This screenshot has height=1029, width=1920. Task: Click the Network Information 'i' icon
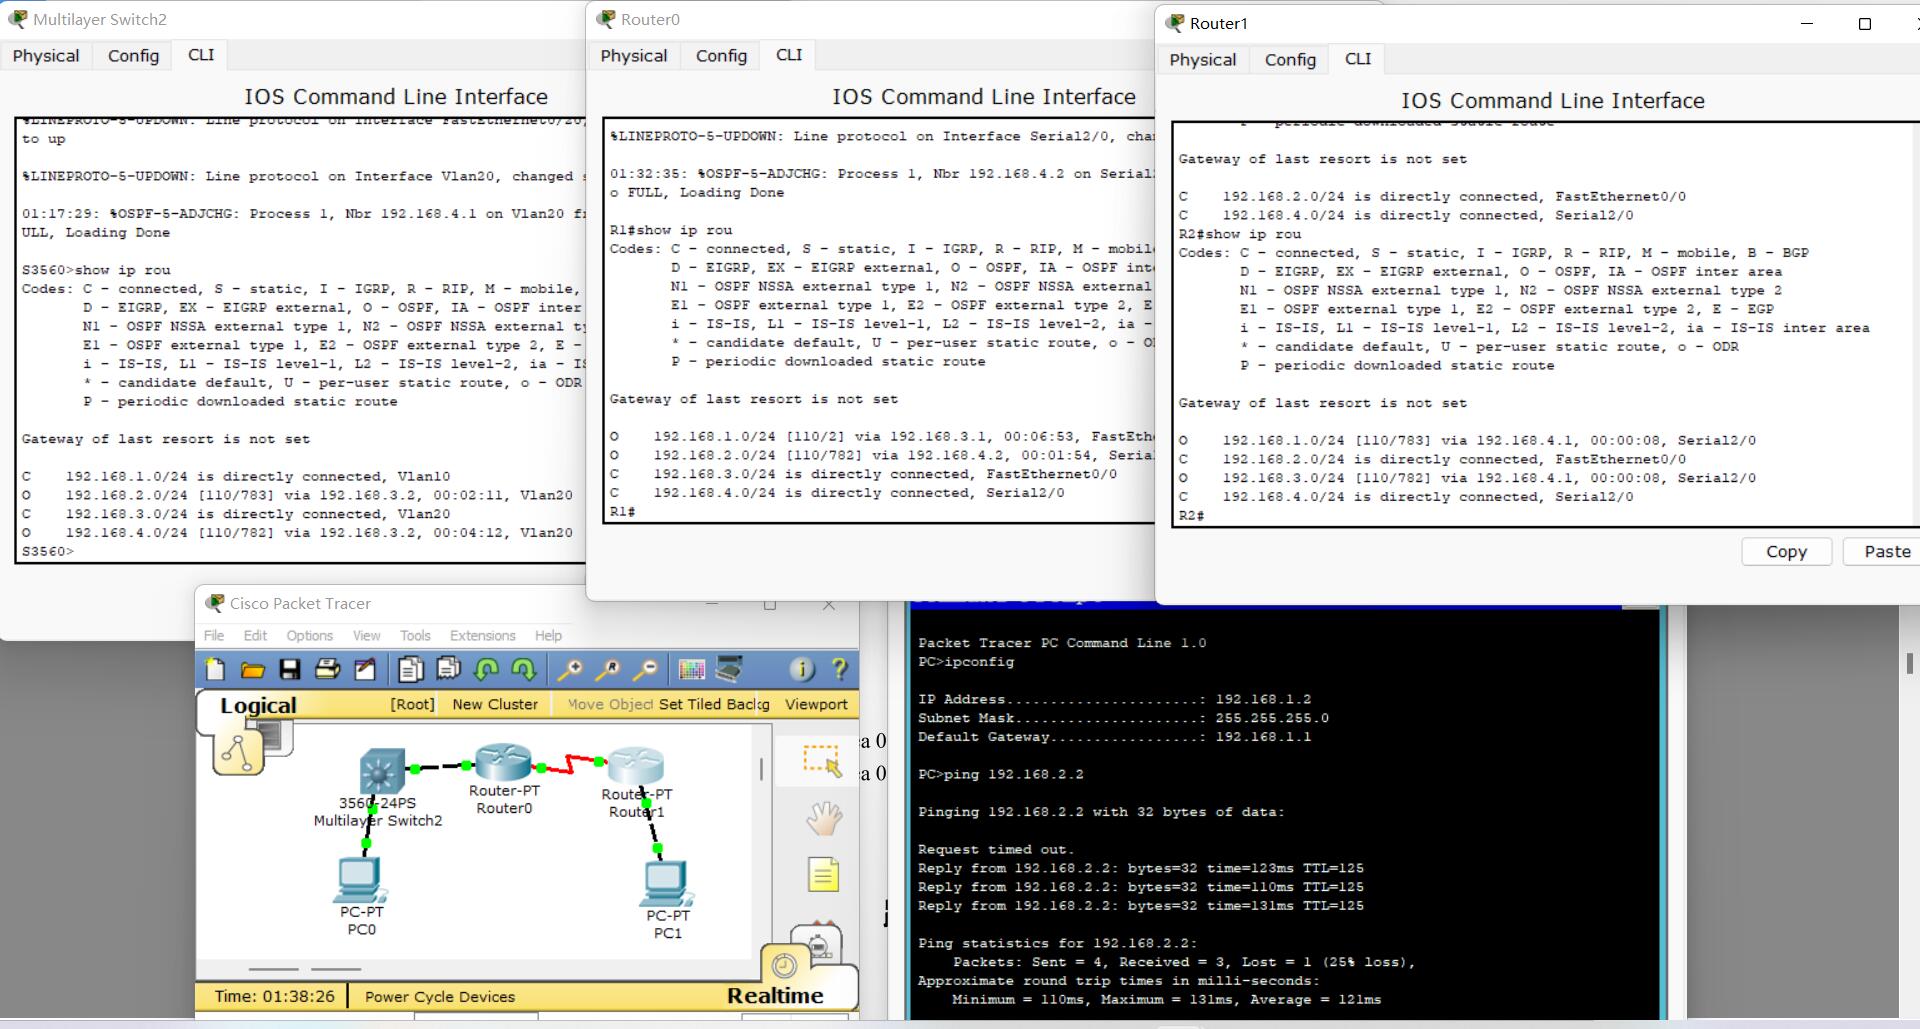click(802, 669)
